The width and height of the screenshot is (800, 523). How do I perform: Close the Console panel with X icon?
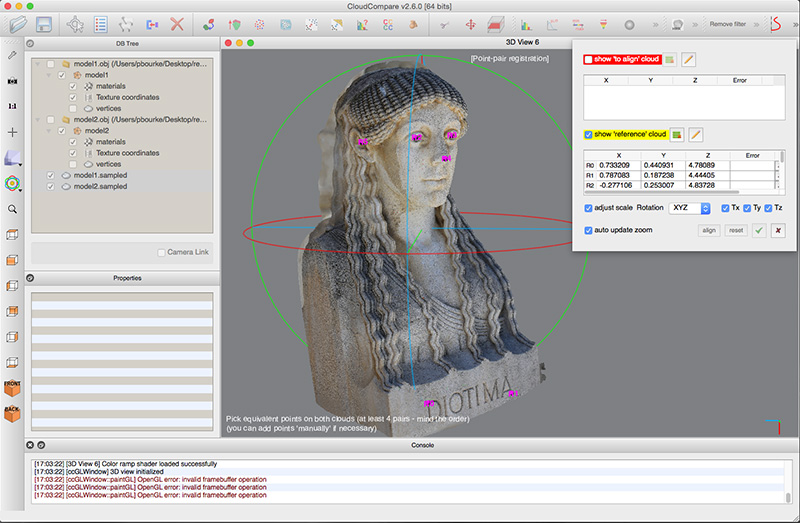click(30, 445)
